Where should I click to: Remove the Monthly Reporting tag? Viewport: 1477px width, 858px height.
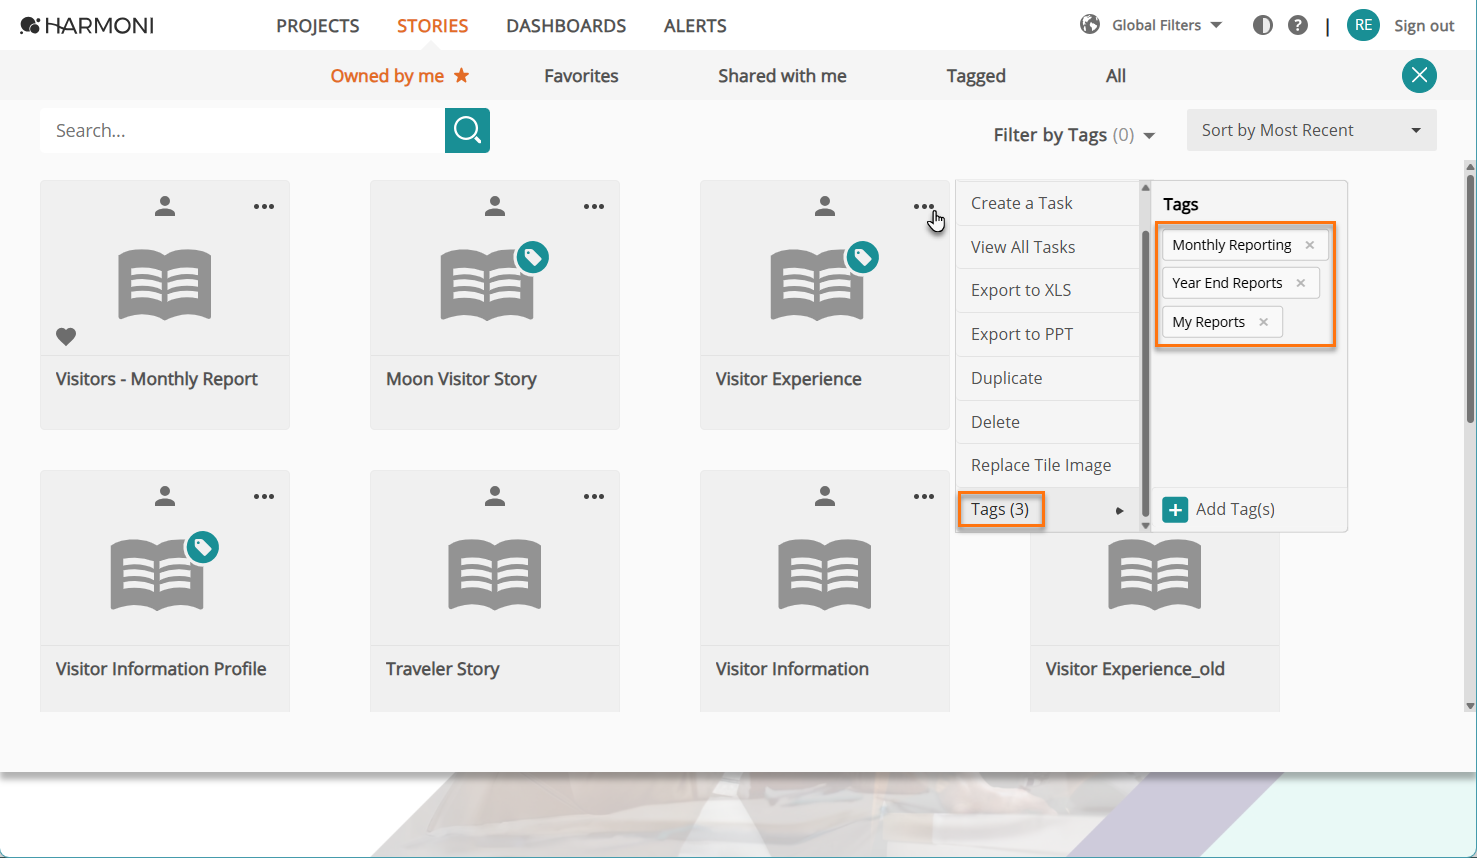click(1310, 245)
